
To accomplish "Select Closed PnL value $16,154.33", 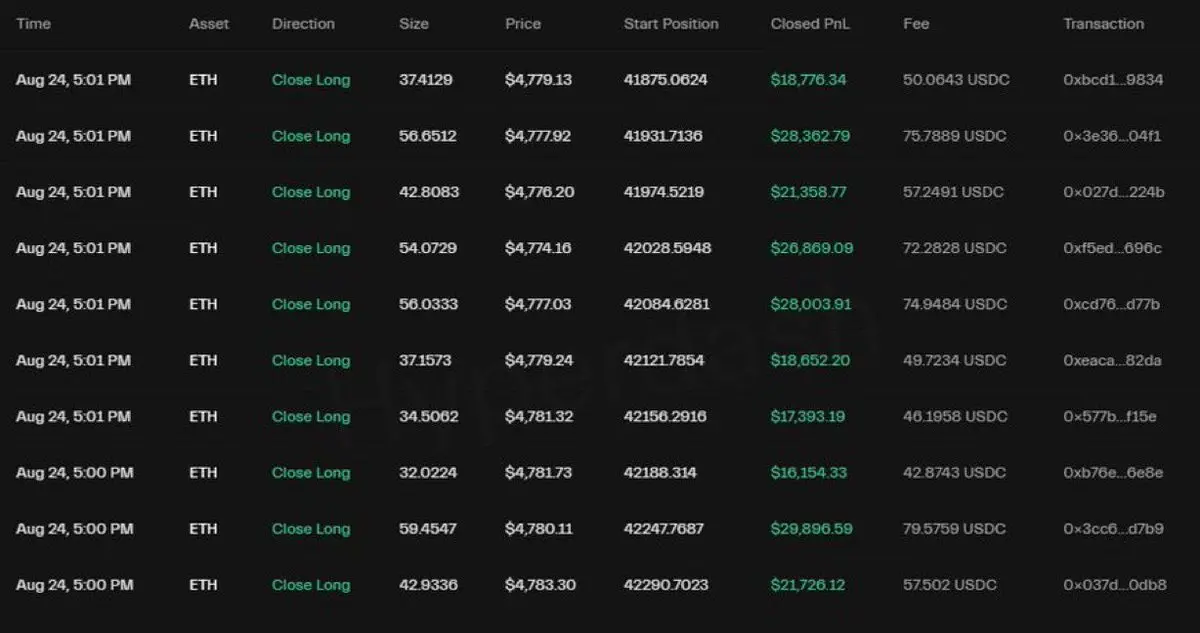I will point(809,472).
